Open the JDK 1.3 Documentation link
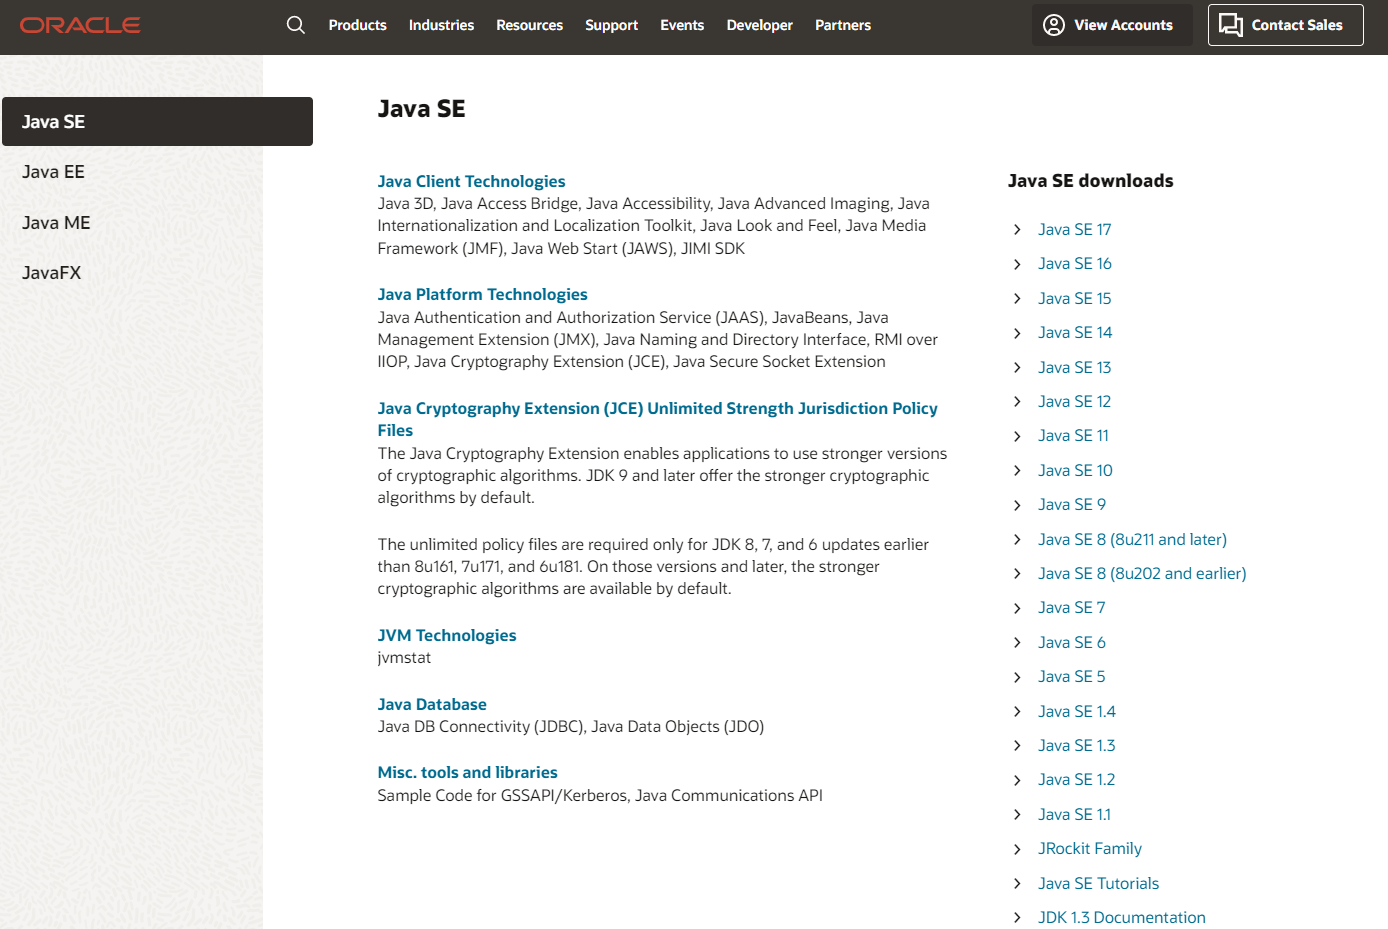 (x=1121, y=918)
